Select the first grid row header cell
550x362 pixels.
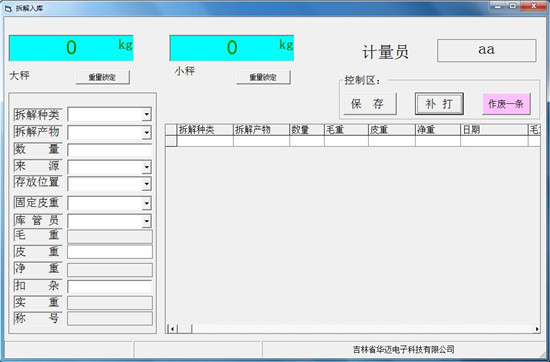171,141
